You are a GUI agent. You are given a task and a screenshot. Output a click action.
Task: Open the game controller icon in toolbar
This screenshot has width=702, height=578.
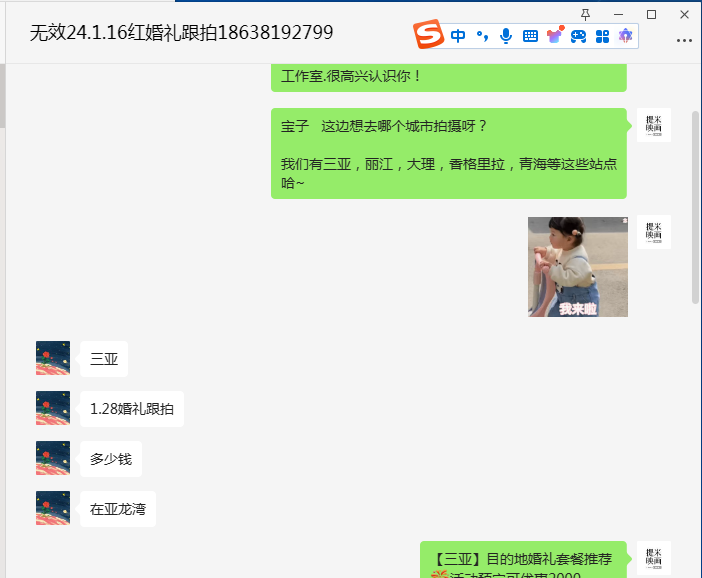point(578,36)
